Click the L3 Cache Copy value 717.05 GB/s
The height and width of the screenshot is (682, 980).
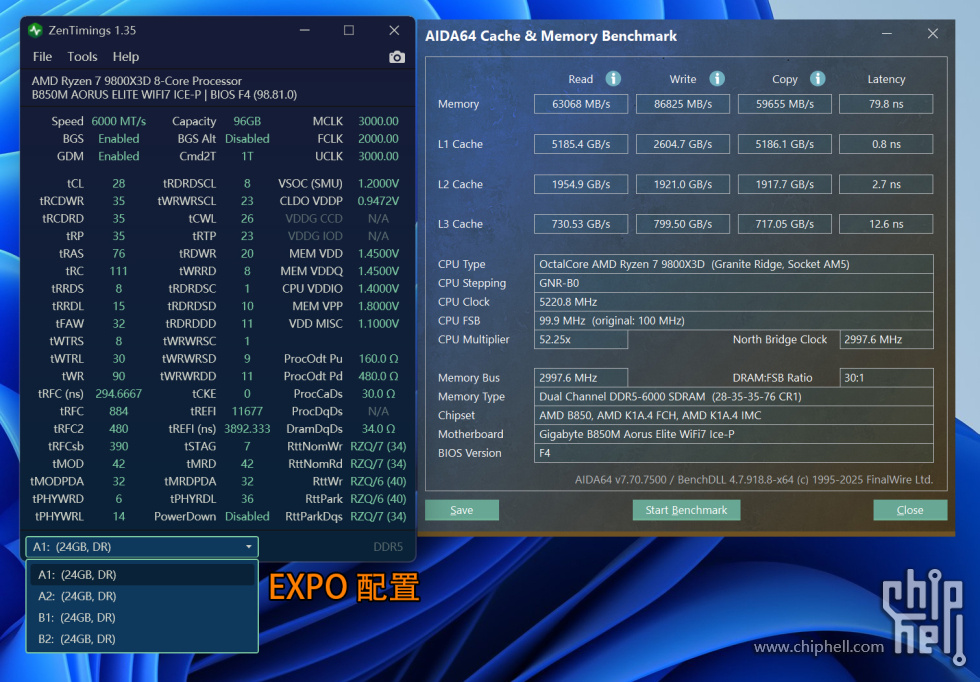(785, 224)
